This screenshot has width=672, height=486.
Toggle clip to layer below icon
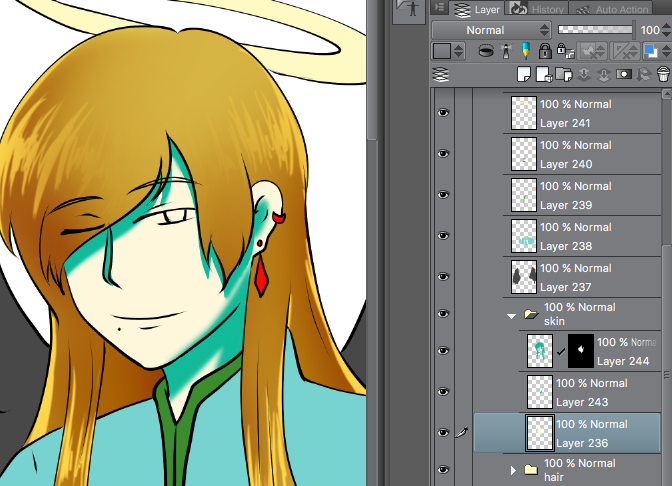[x=486, y=51]
